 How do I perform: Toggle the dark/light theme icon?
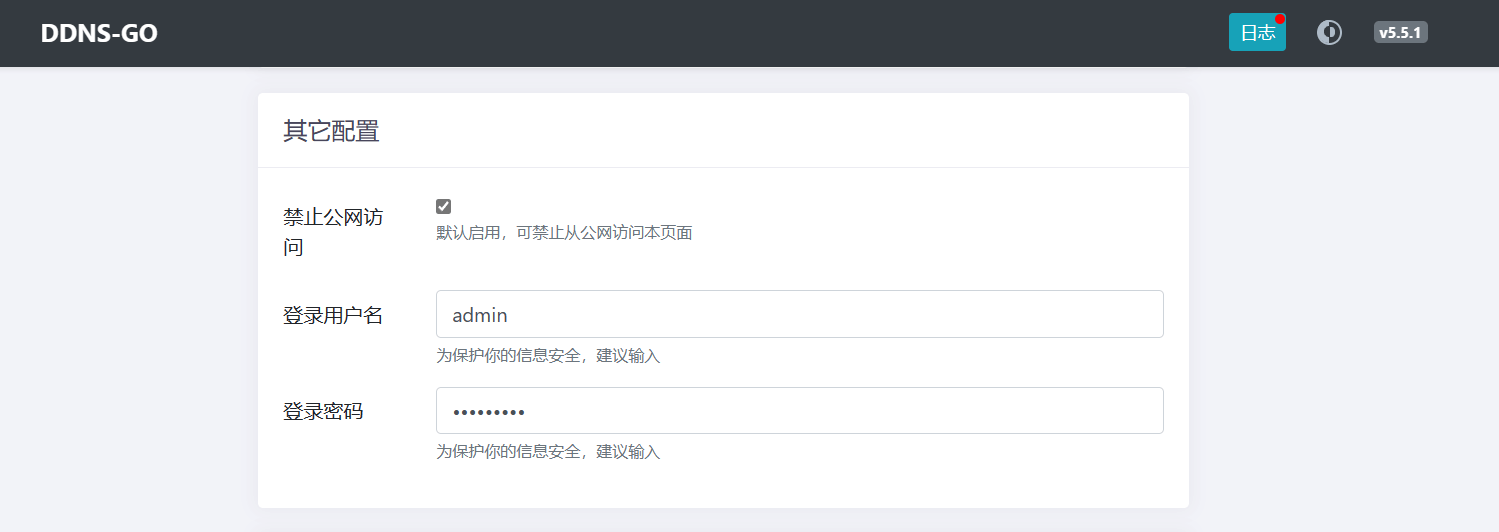click(1329, 33)
